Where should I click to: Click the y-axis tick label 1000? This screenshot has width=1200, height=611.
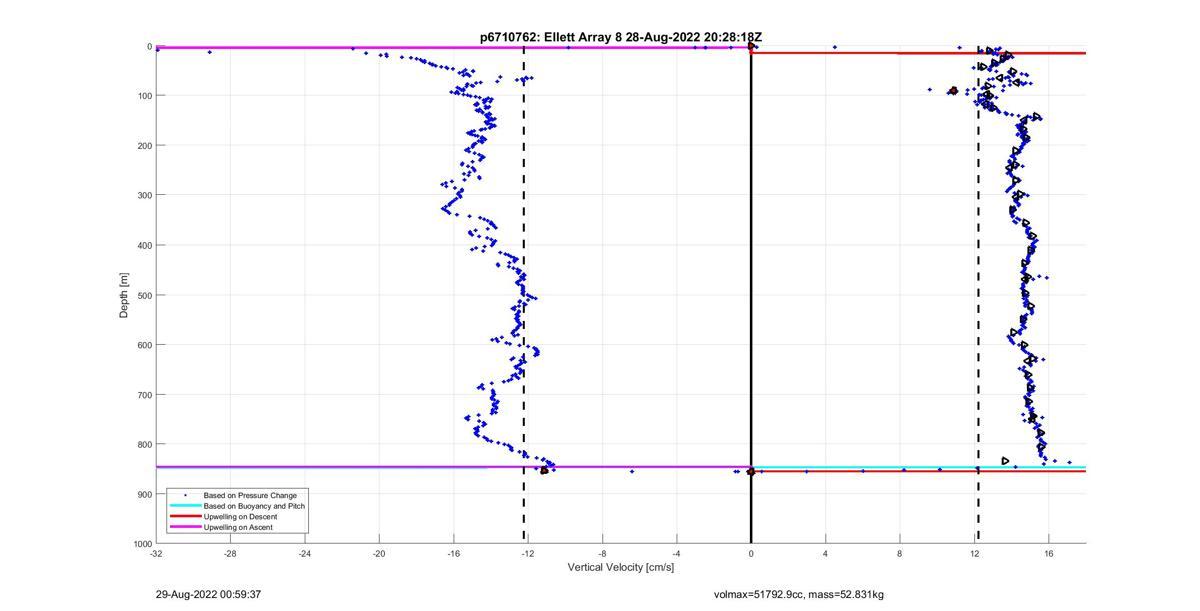[142, 544]
